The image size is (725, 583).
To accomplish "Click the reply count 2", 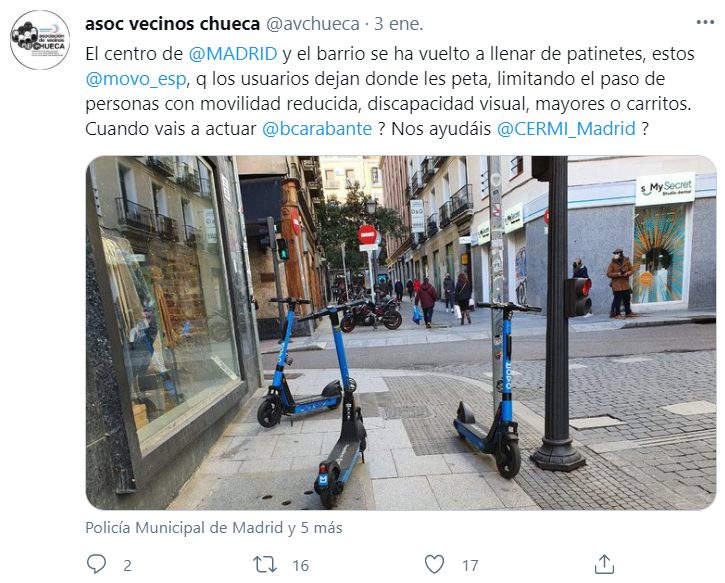I will click(127, 565).
